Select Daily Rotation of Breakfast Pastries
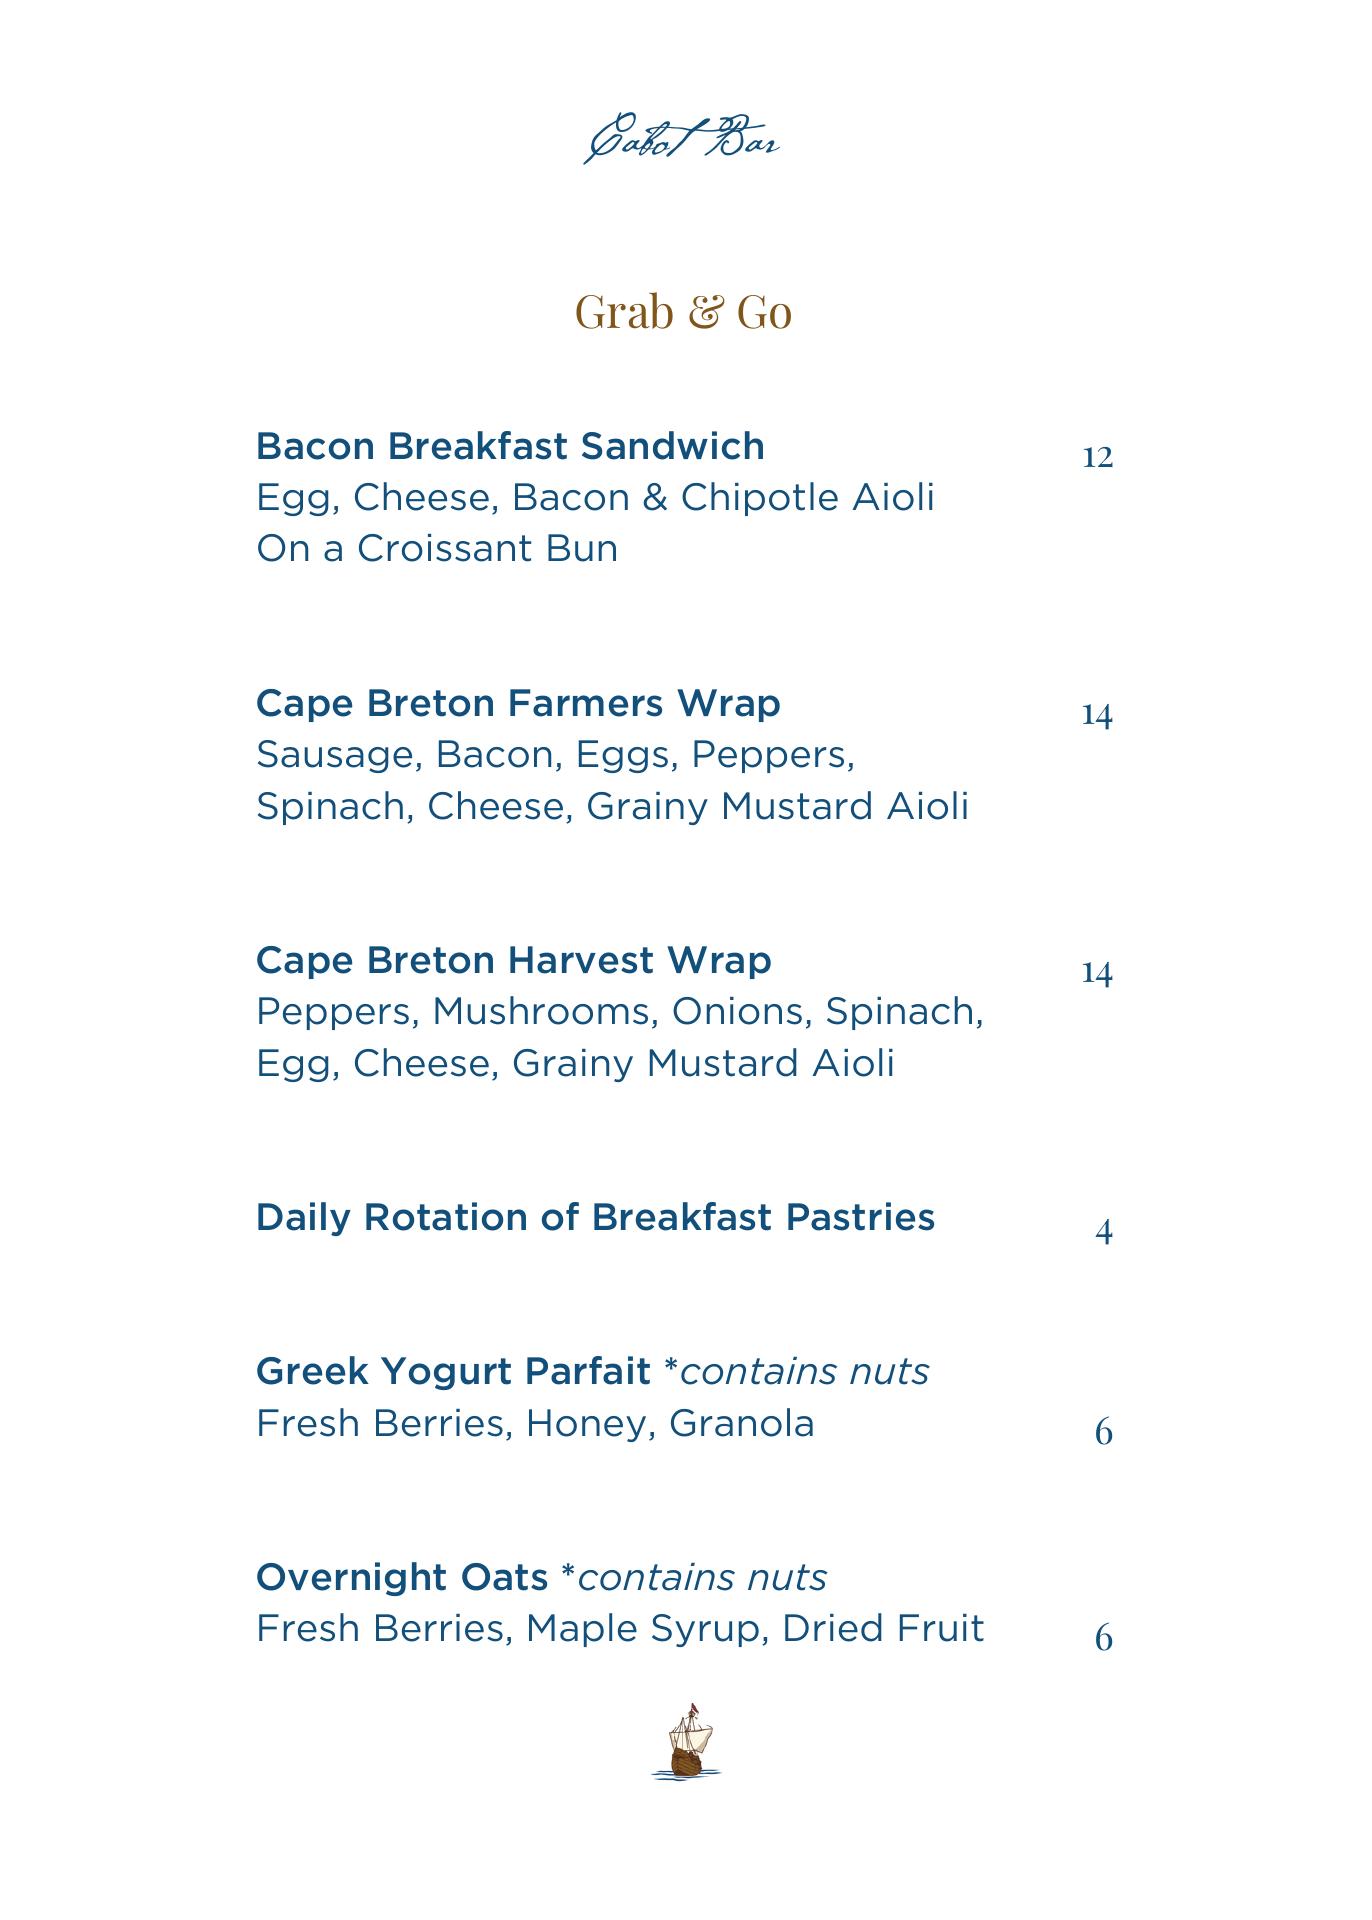The image size is (1372, 1920). coord(595,1217)
